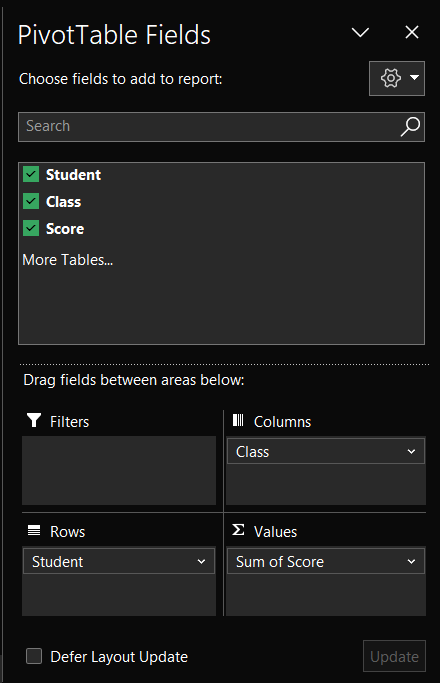Open the More Tables link
Image resolution: width=440 pixels, height=683 pixels.
(x=68, y=260)
